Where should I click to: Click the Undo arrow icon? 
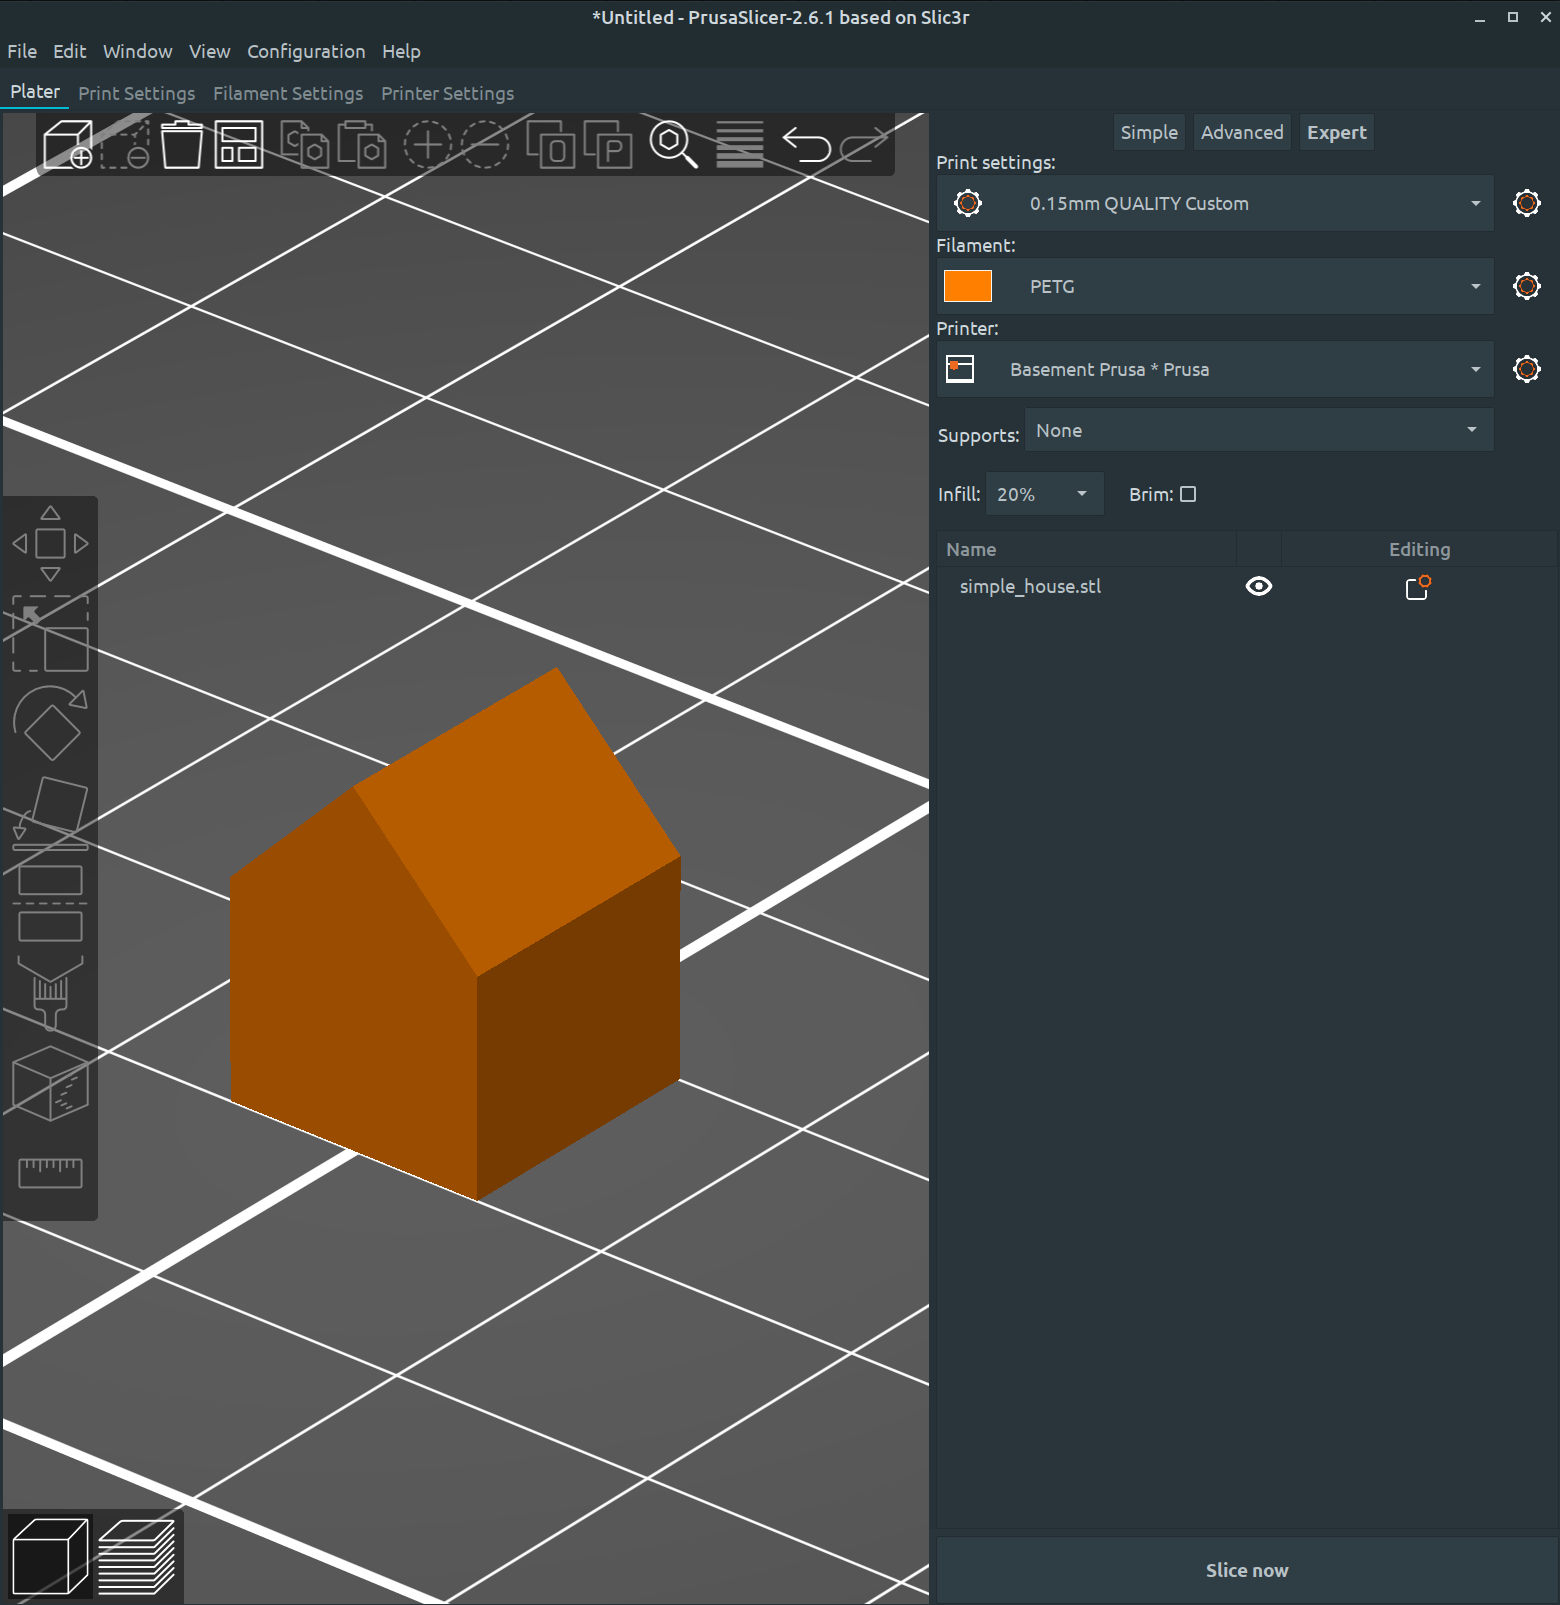pyautogui.click(x=806, y=144)
